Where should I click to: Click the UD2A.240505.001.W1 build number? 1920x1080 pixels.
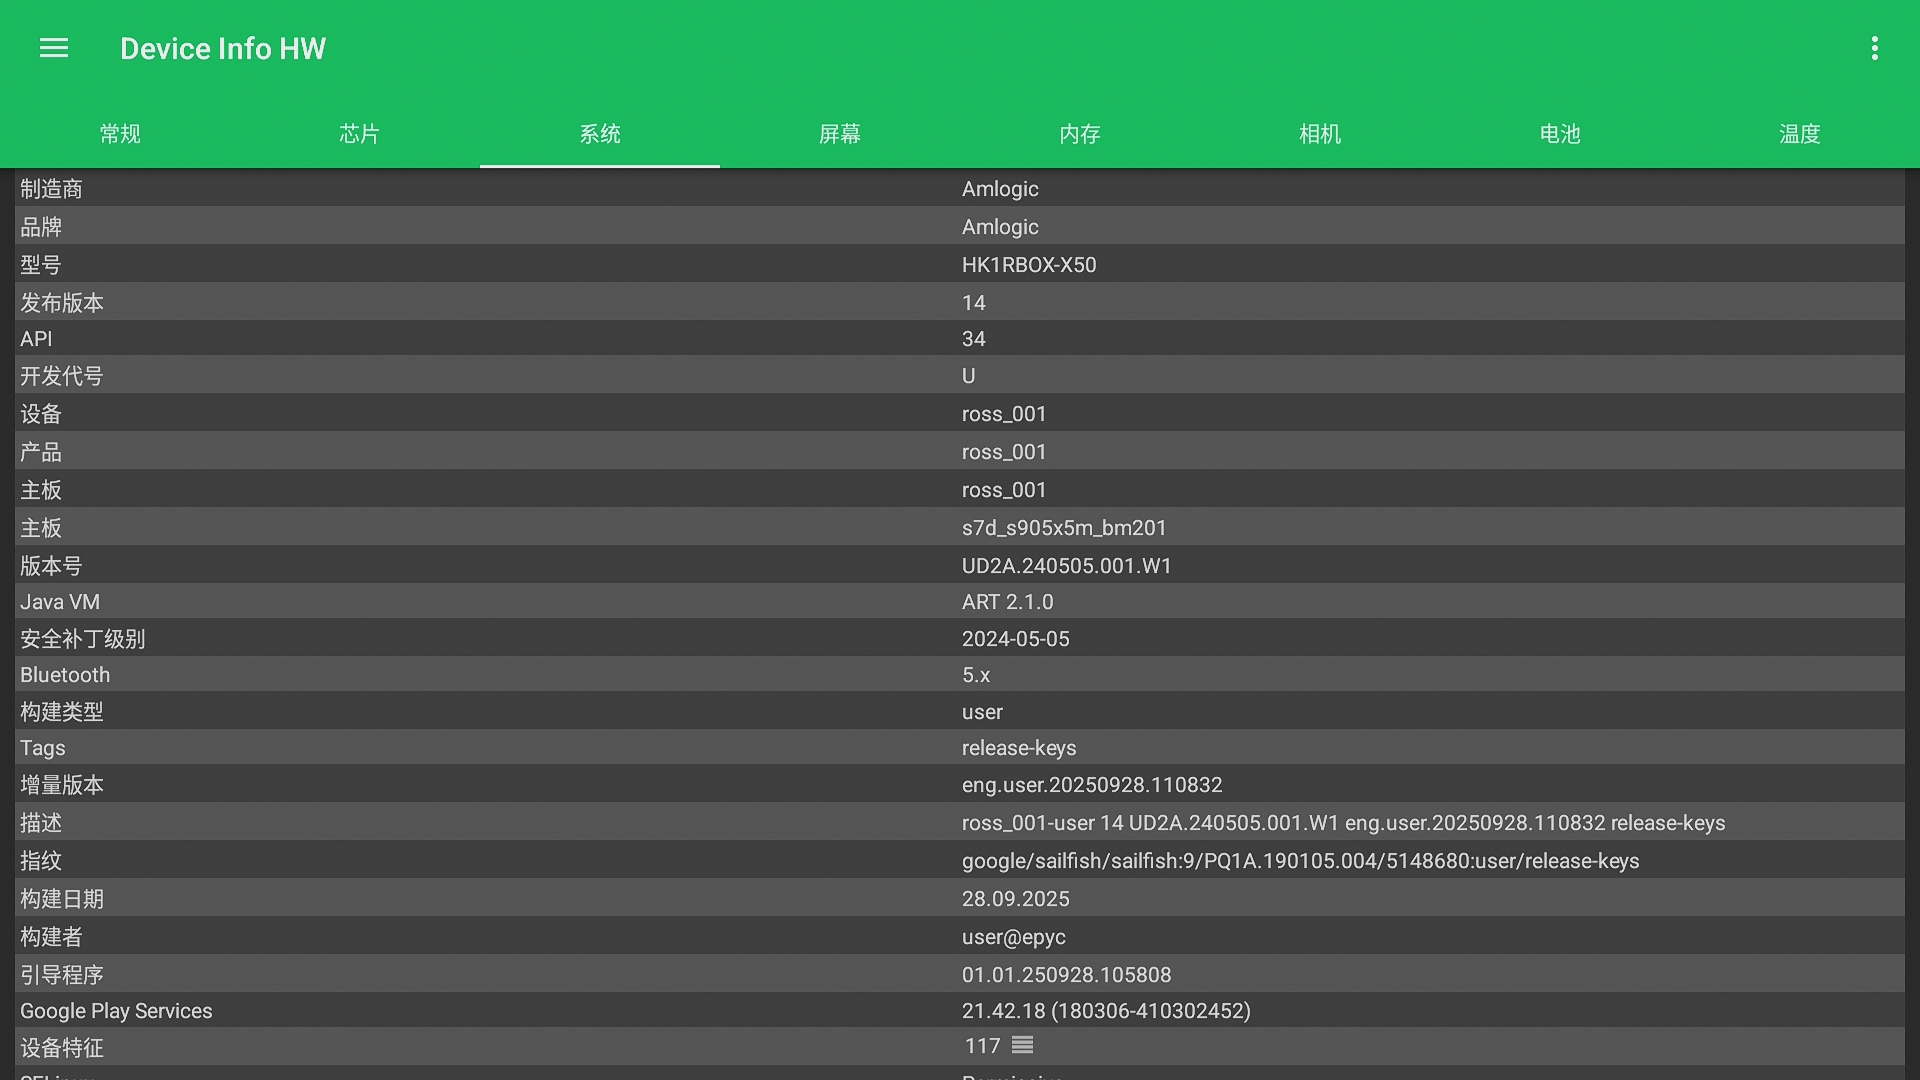[1067, 566]
